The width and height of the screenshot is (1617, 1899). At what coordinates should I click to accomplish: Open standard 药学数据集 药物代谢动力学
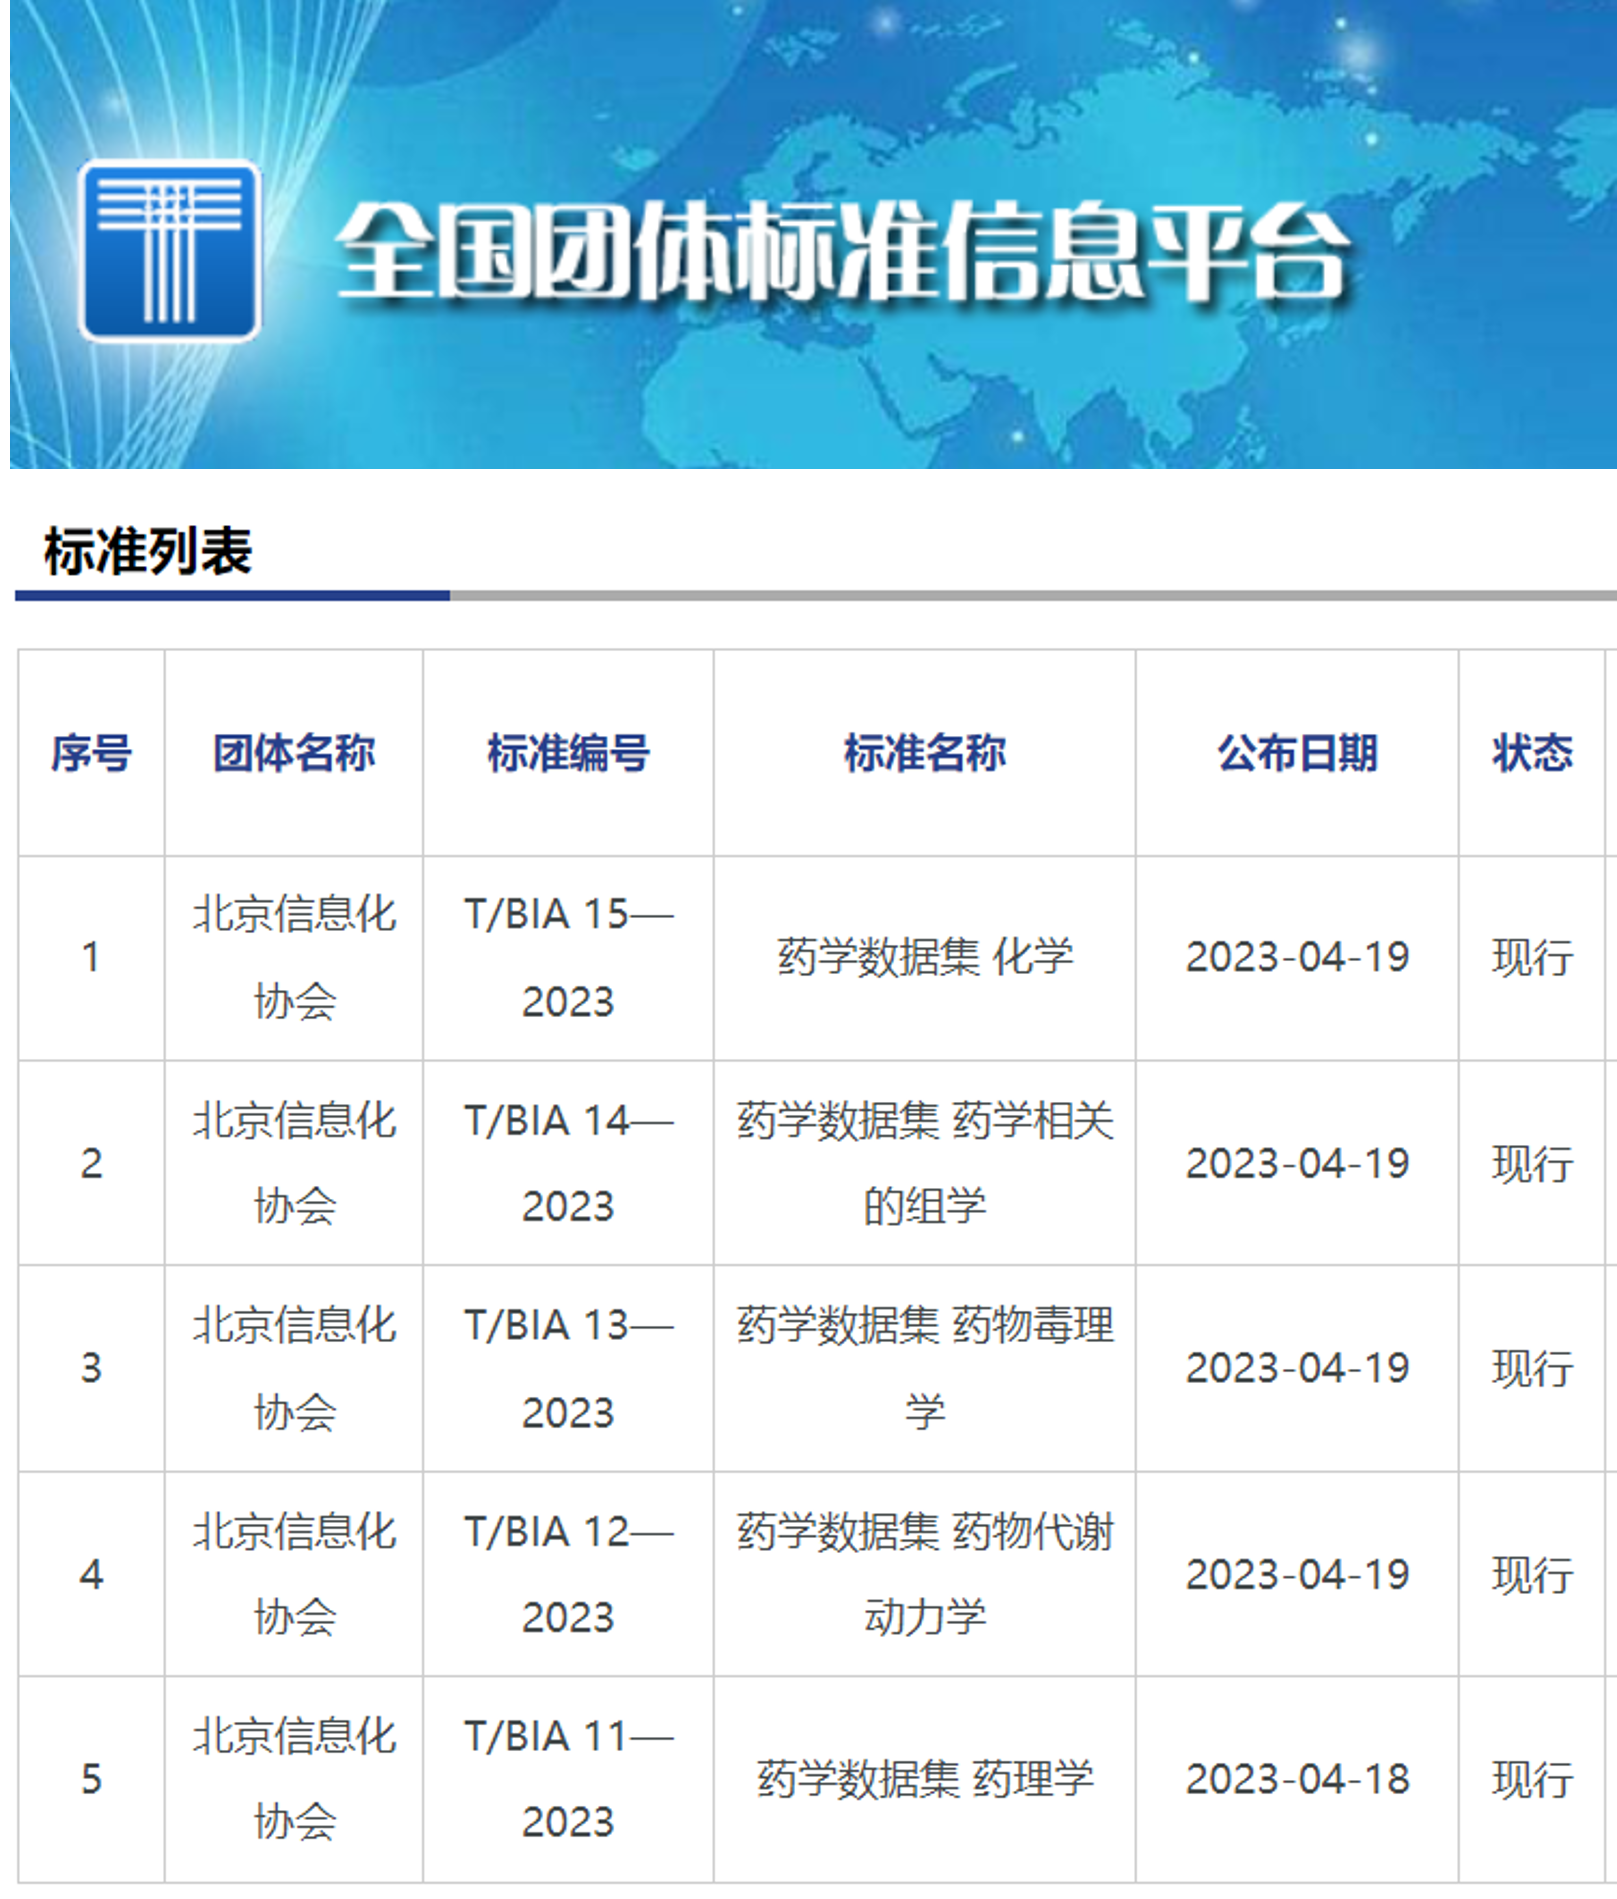pos(925,1574)
